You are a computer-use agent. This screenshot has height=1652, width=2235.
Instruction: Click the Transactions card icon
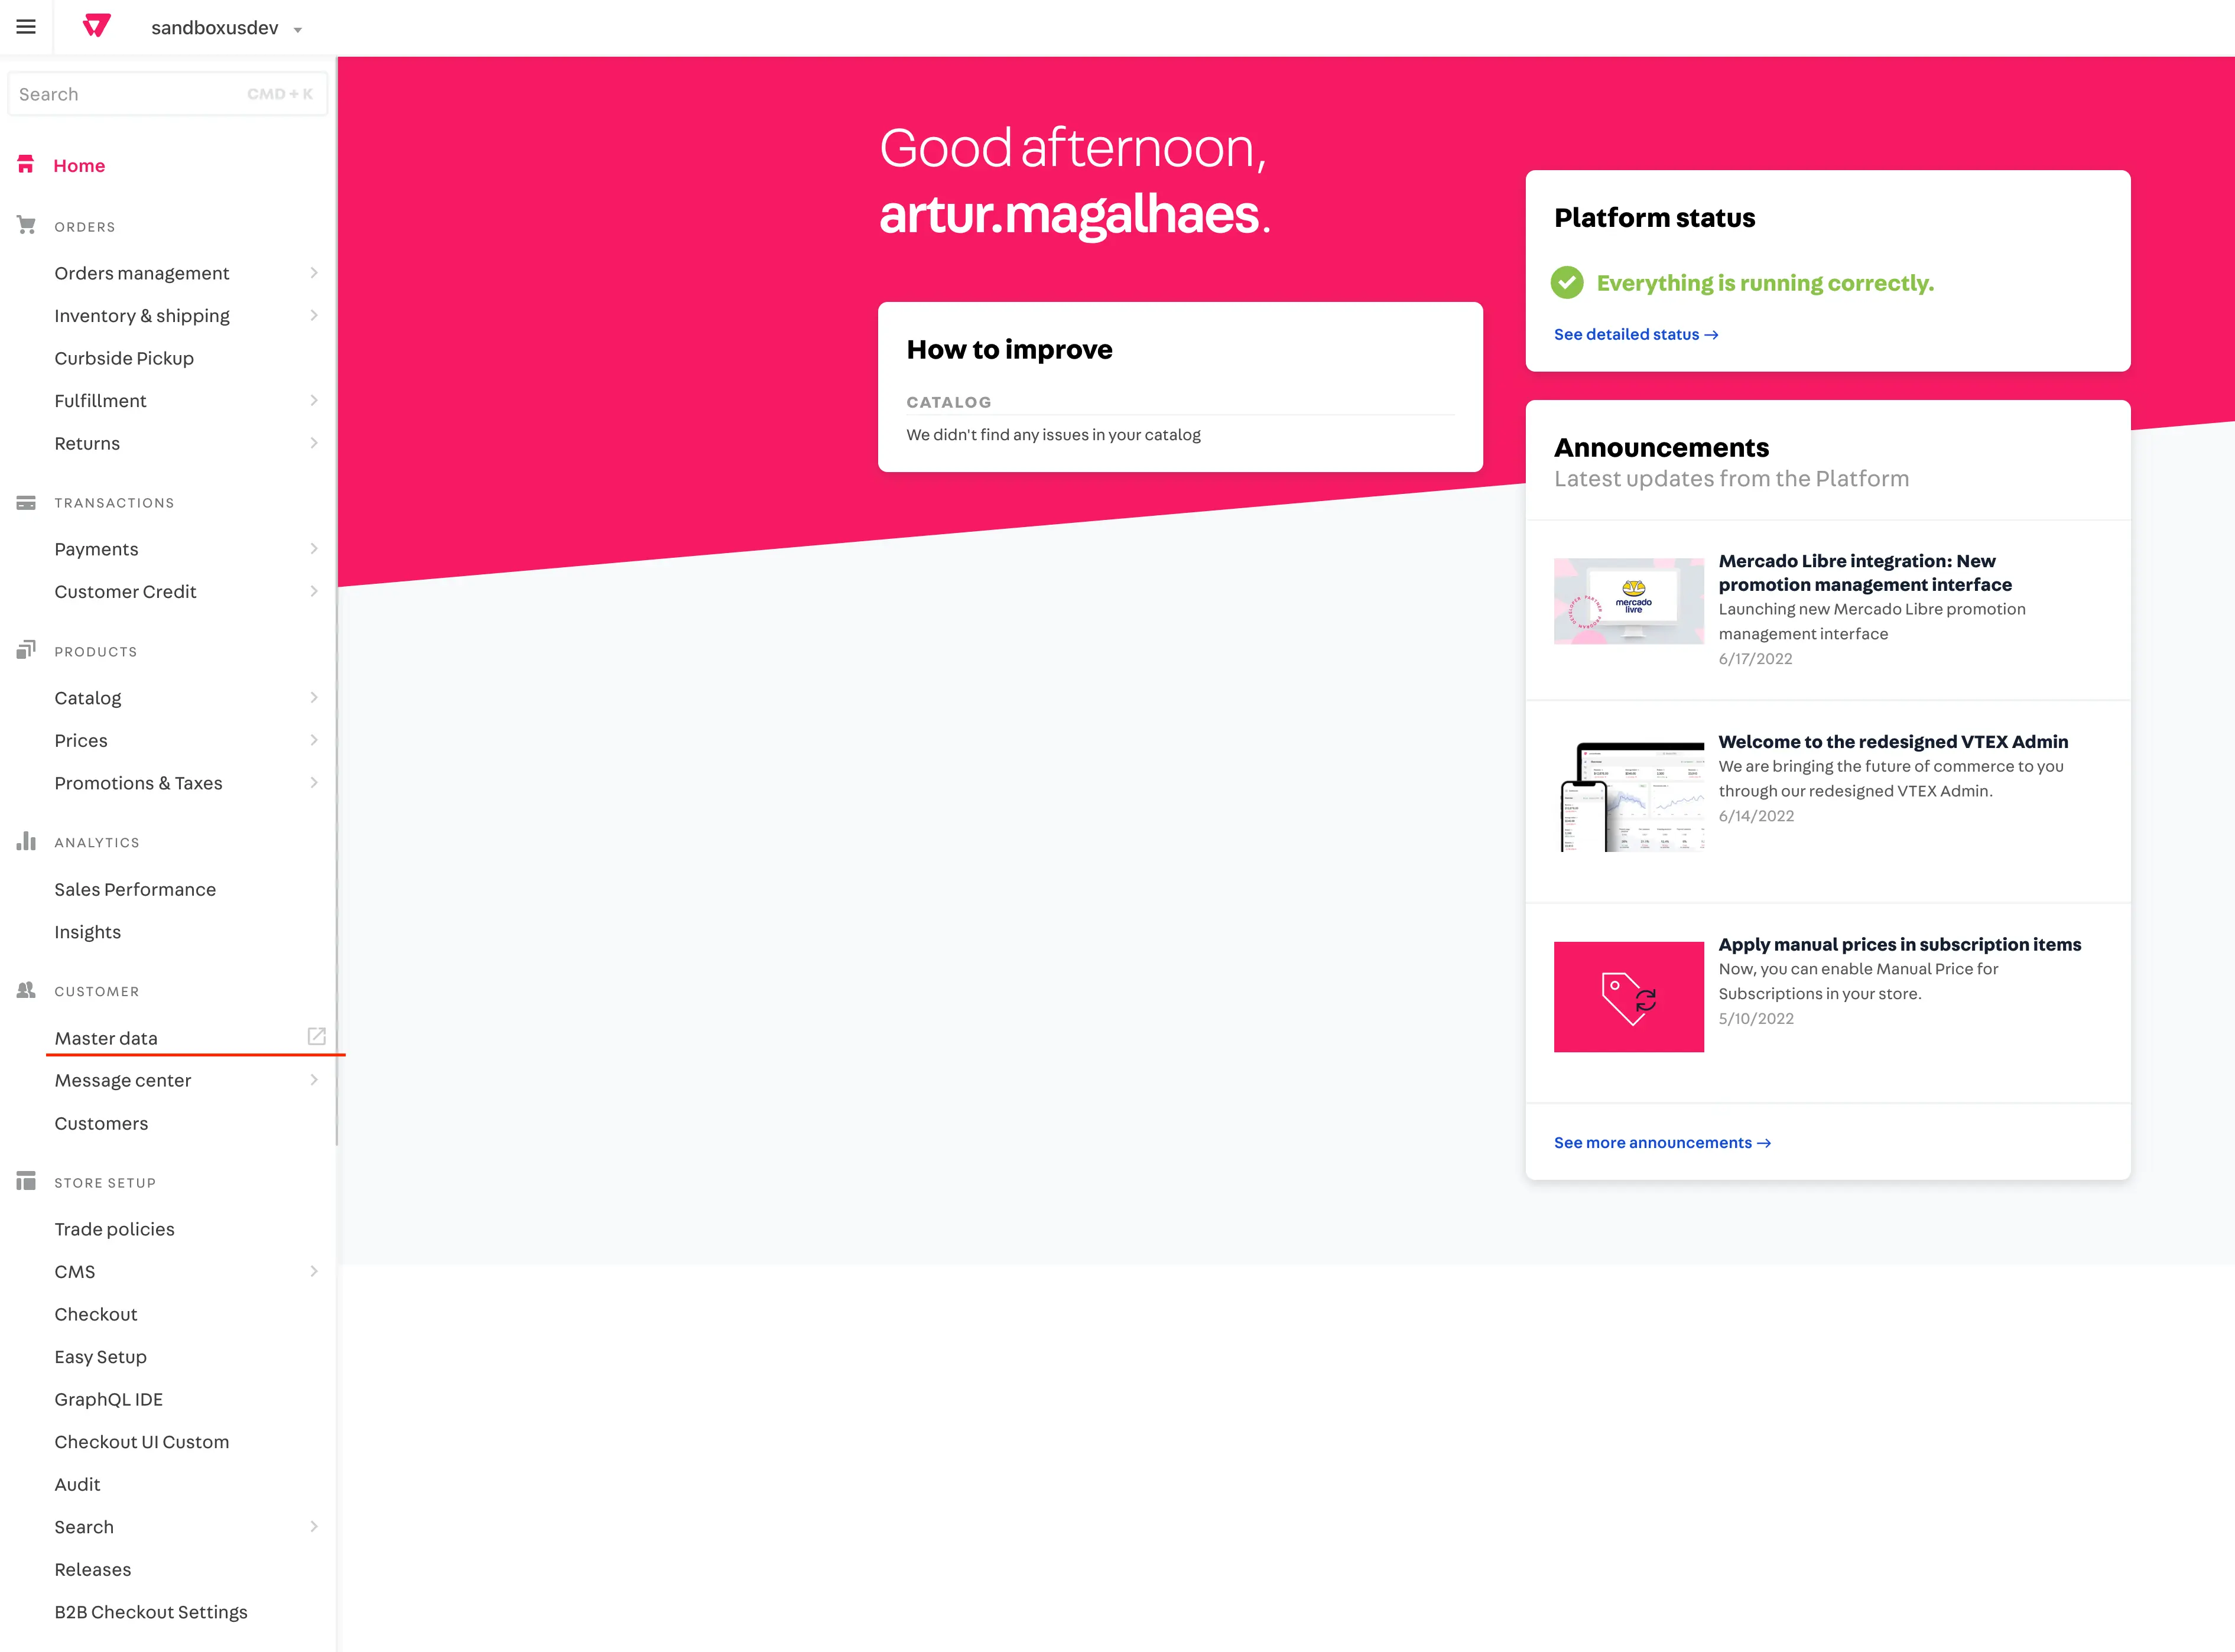coord(26,502)
